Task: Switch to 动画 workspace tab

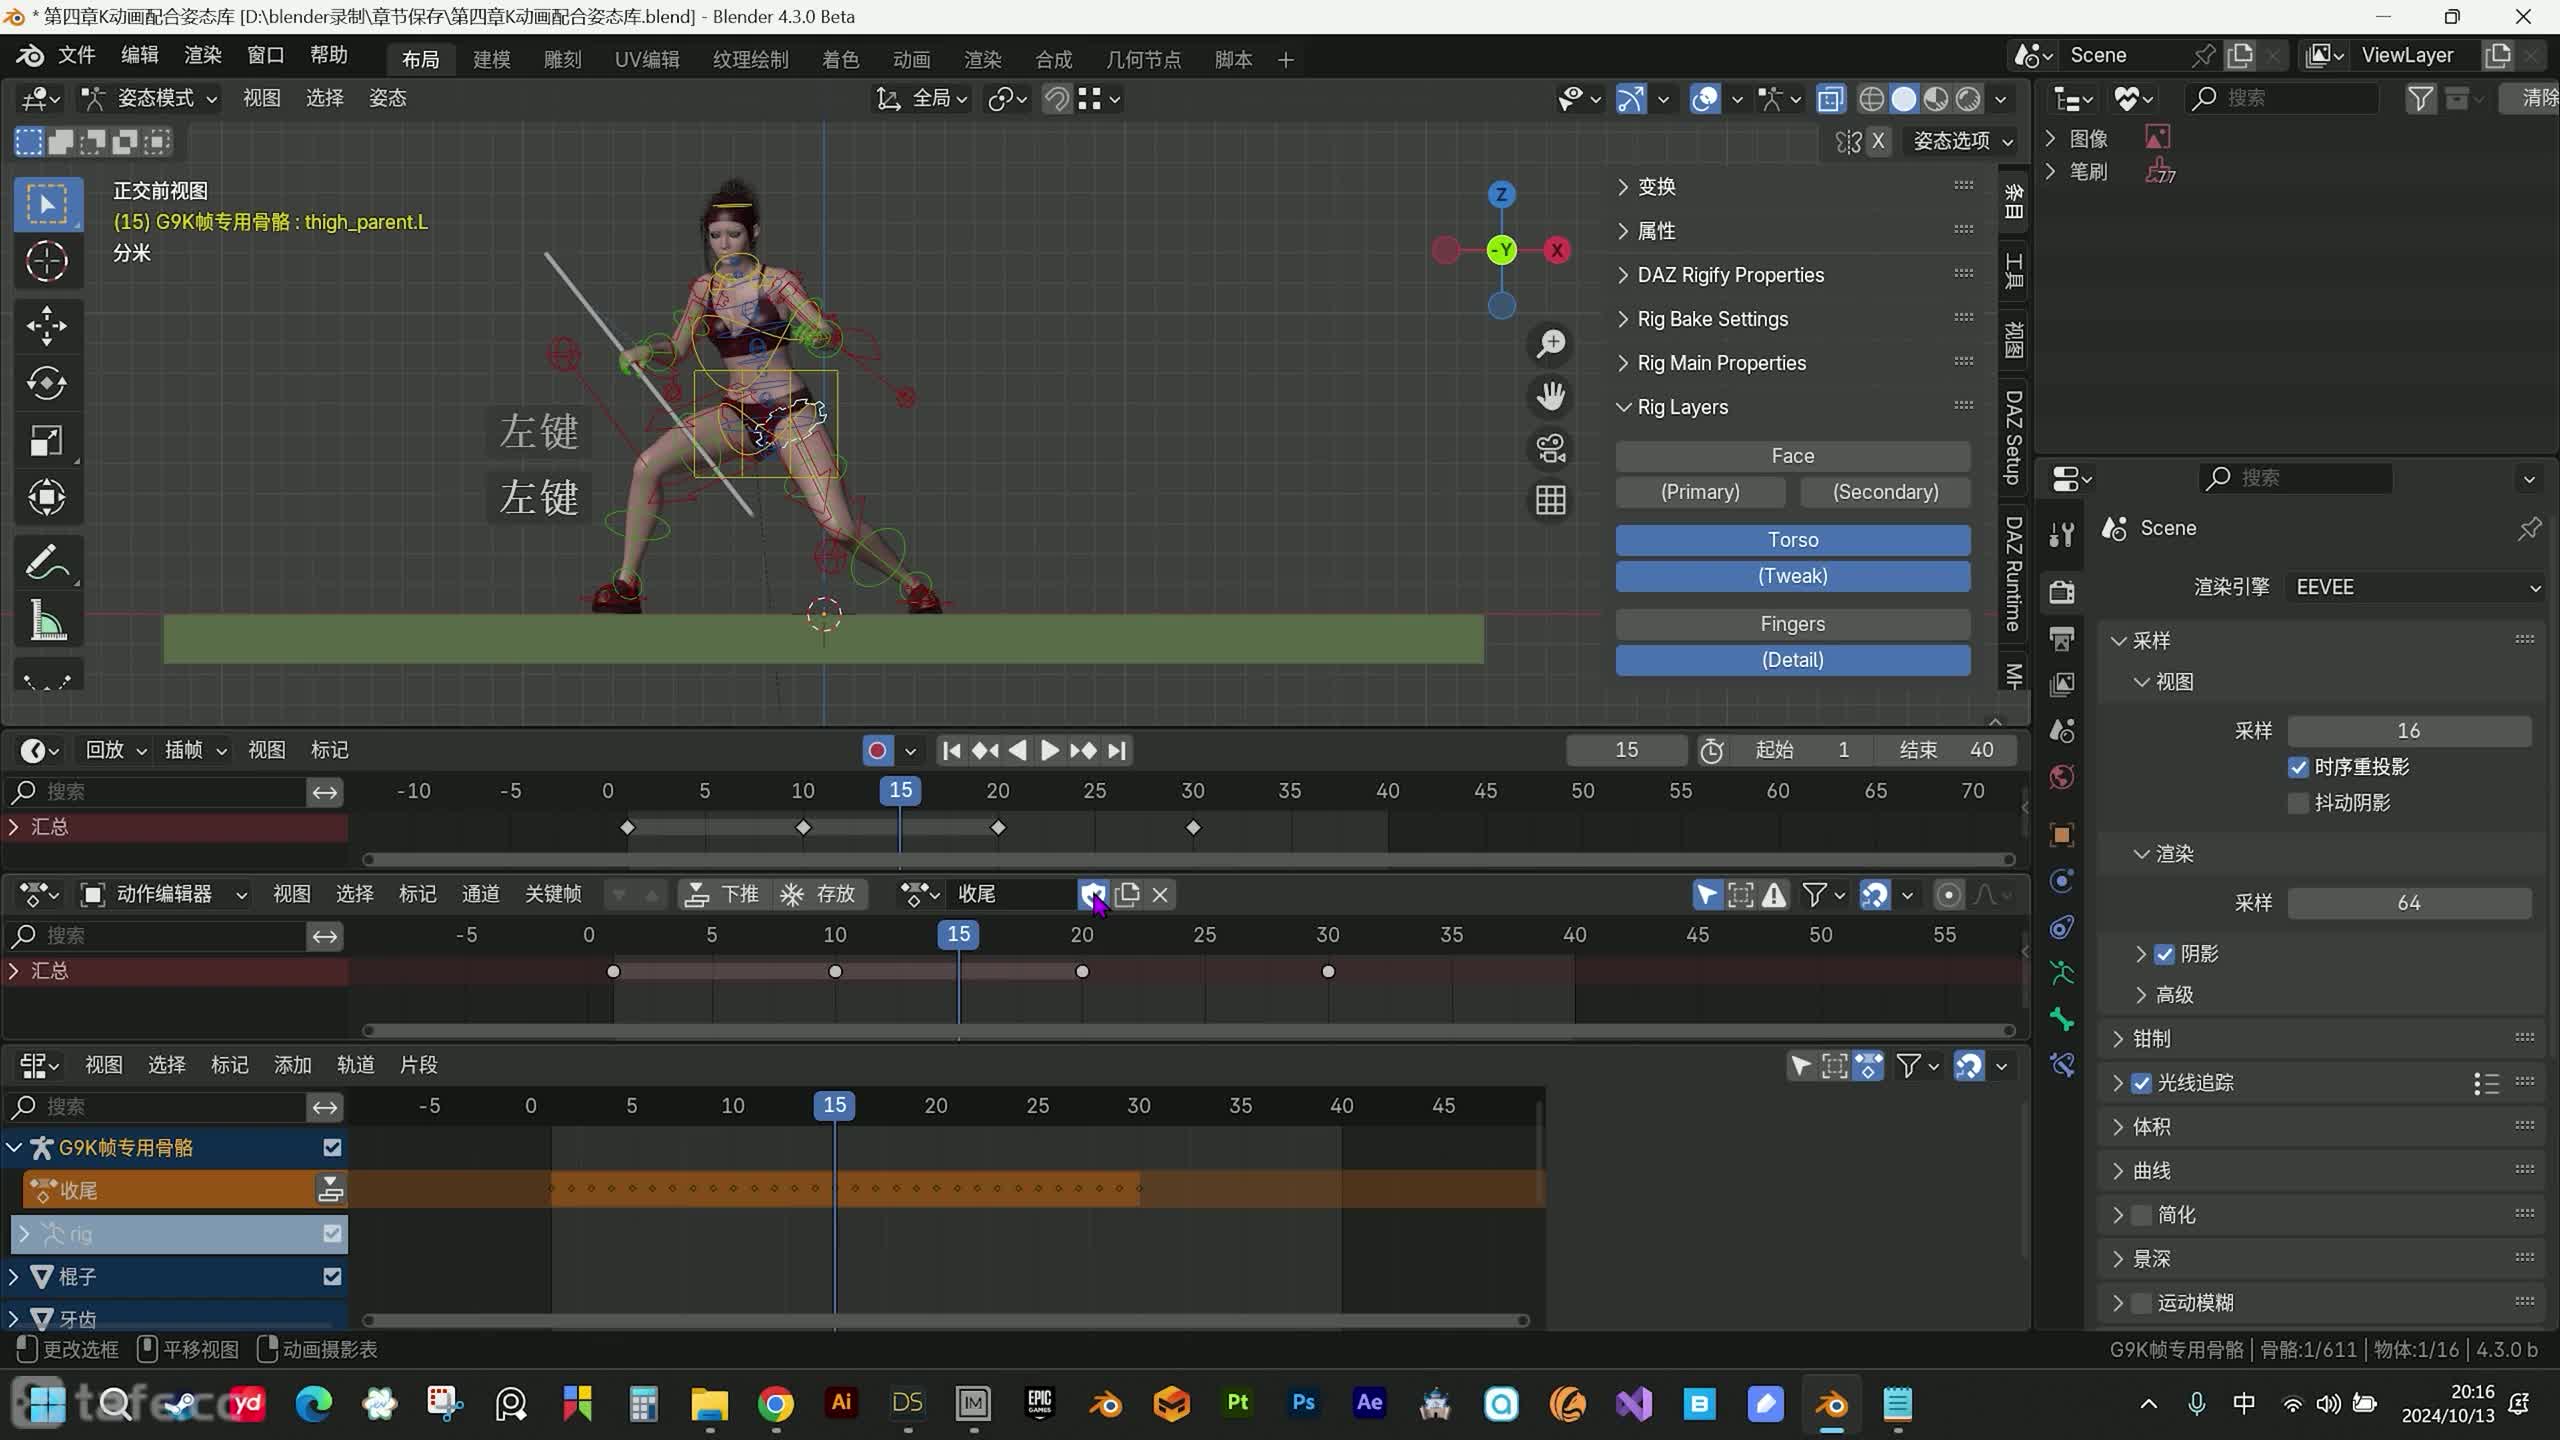Action: point(911,60)
